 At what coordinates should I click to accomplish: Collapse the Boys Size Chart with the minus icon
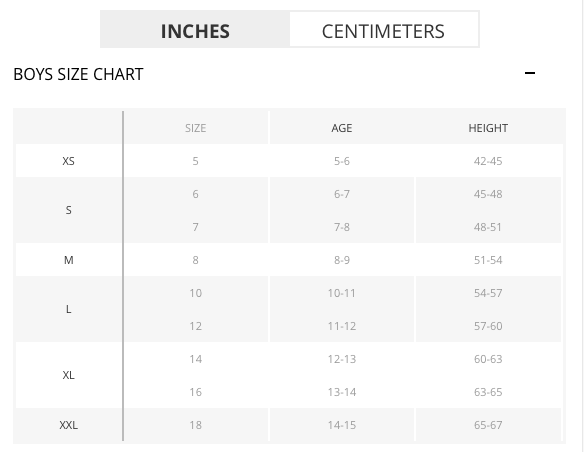tap(530, 73)
